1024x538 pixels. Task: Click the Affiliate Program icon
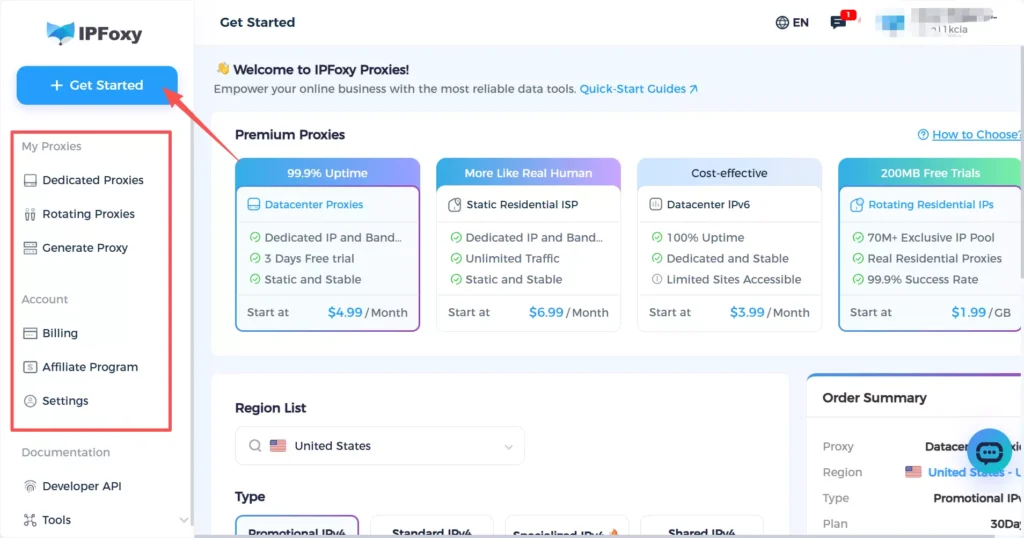click(30, 367)
